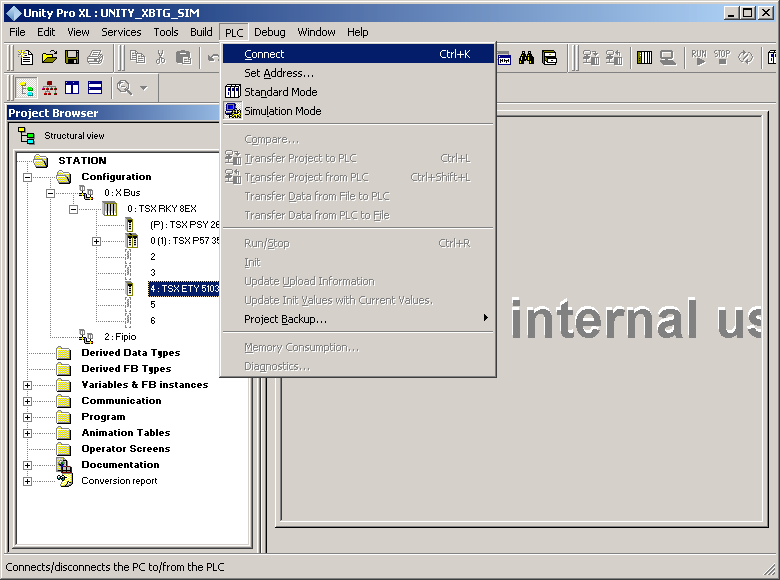
Task: Select the 4 : TSX ETY 5103 module
Action: (184, 289)
